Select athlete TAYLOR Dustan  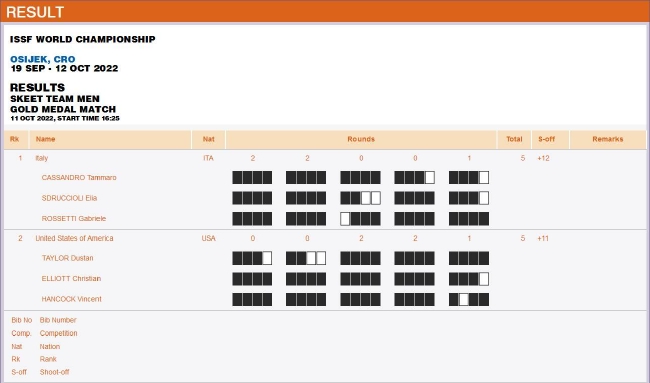pos(67,258)
